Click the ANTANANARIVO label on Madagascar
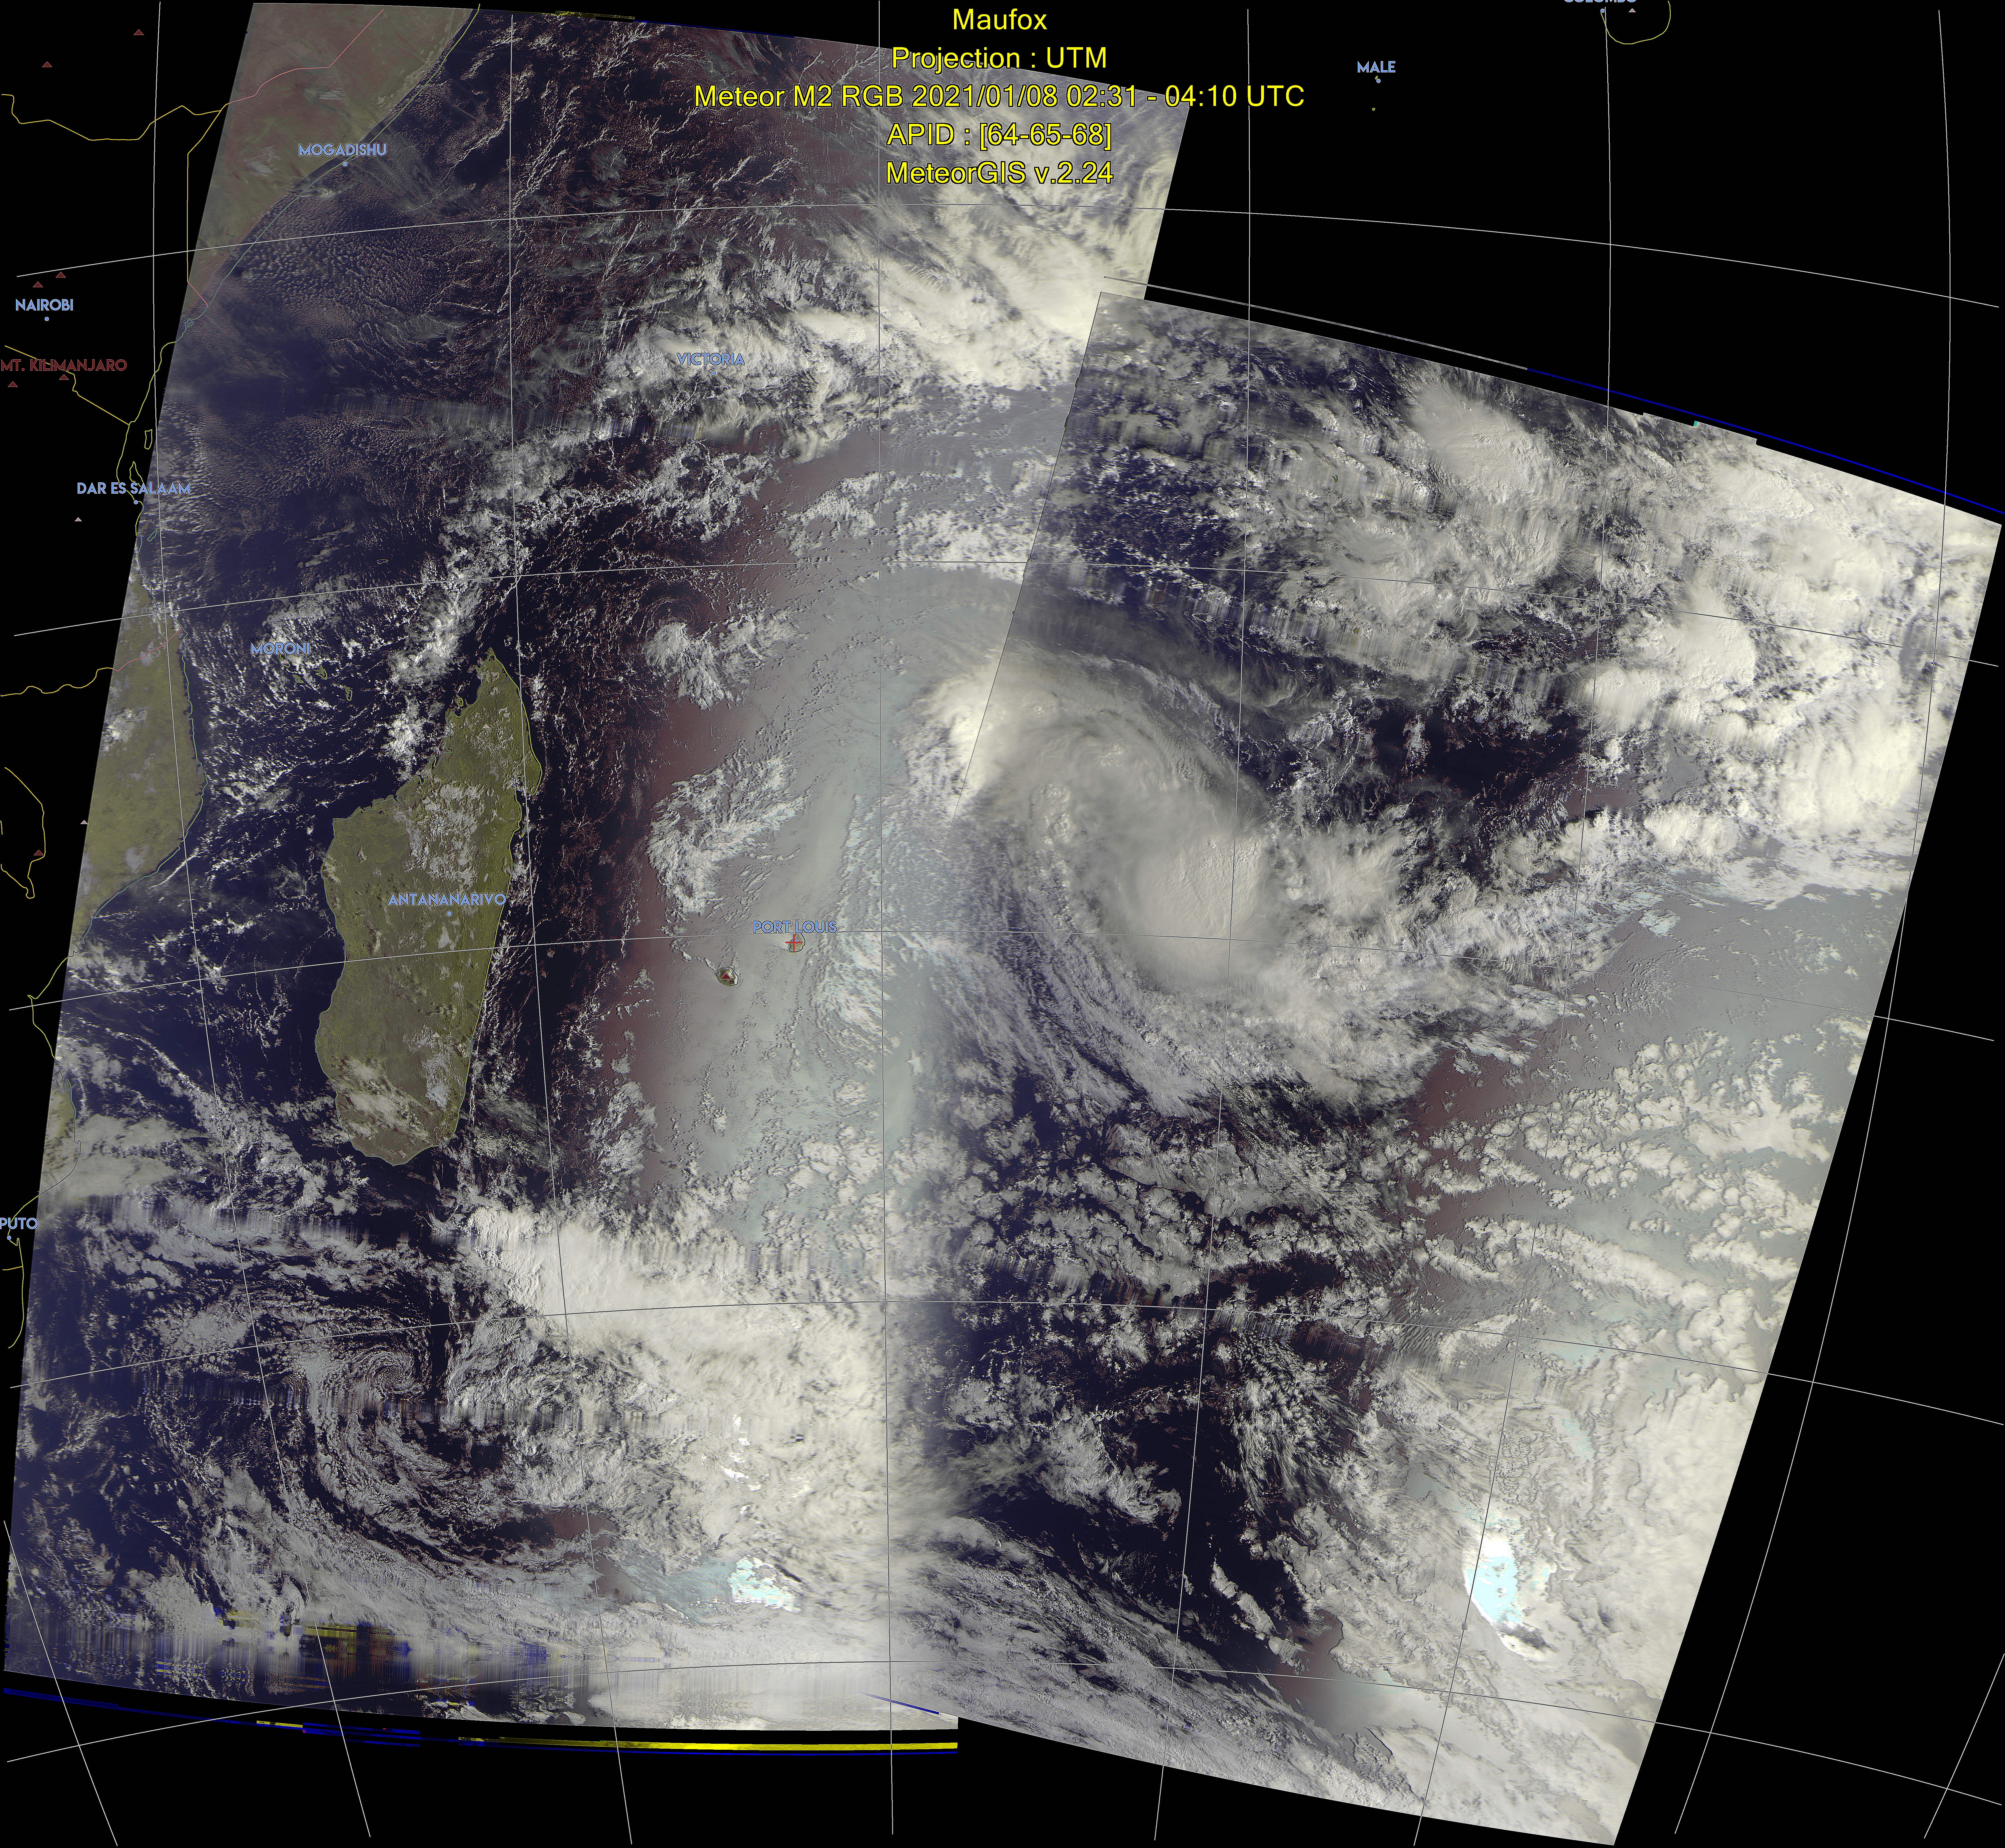Image resolution: width=2005 pixels, height=1848 pixels. (447, 900)
